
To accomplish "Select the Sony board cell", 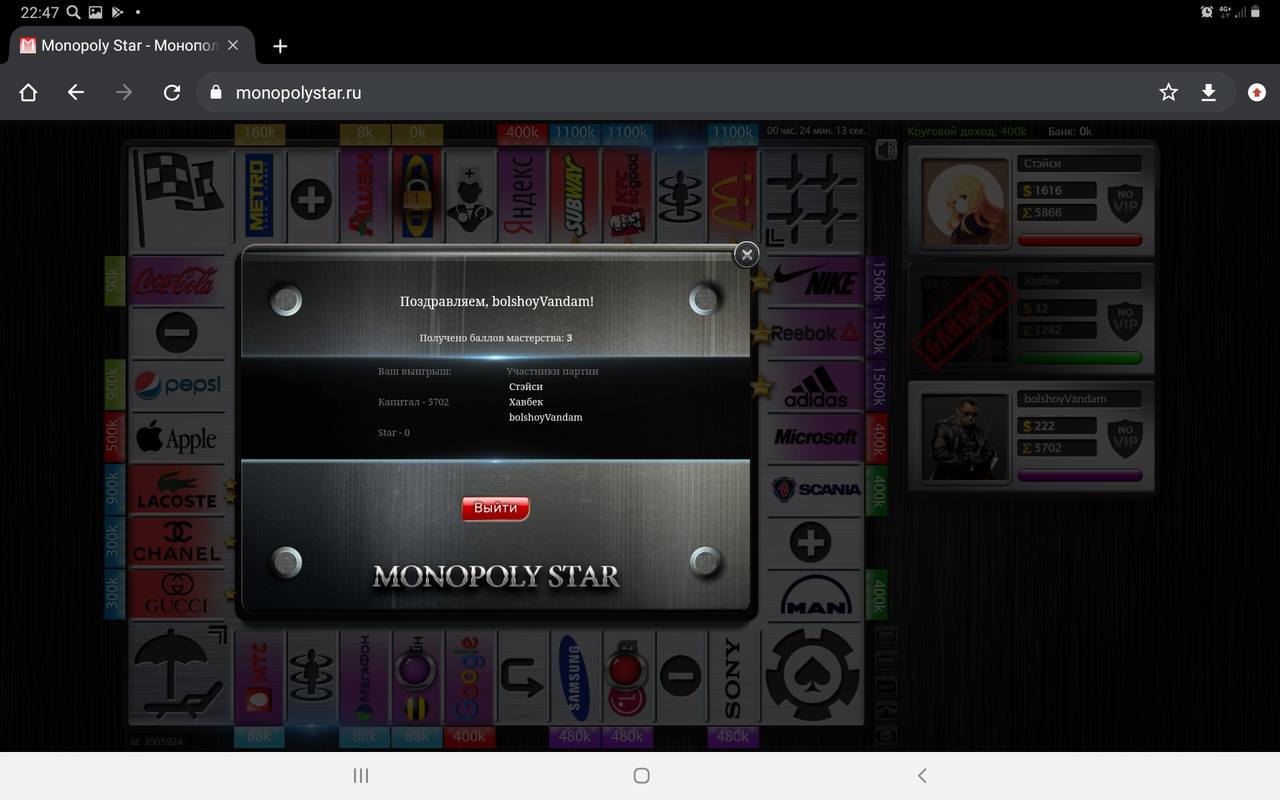I will pyautogui.click(x=732, y=677).
